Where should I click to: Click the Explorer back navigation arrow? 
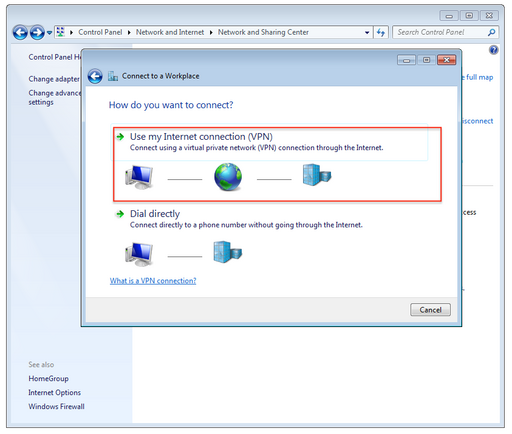tap(20, 33)
